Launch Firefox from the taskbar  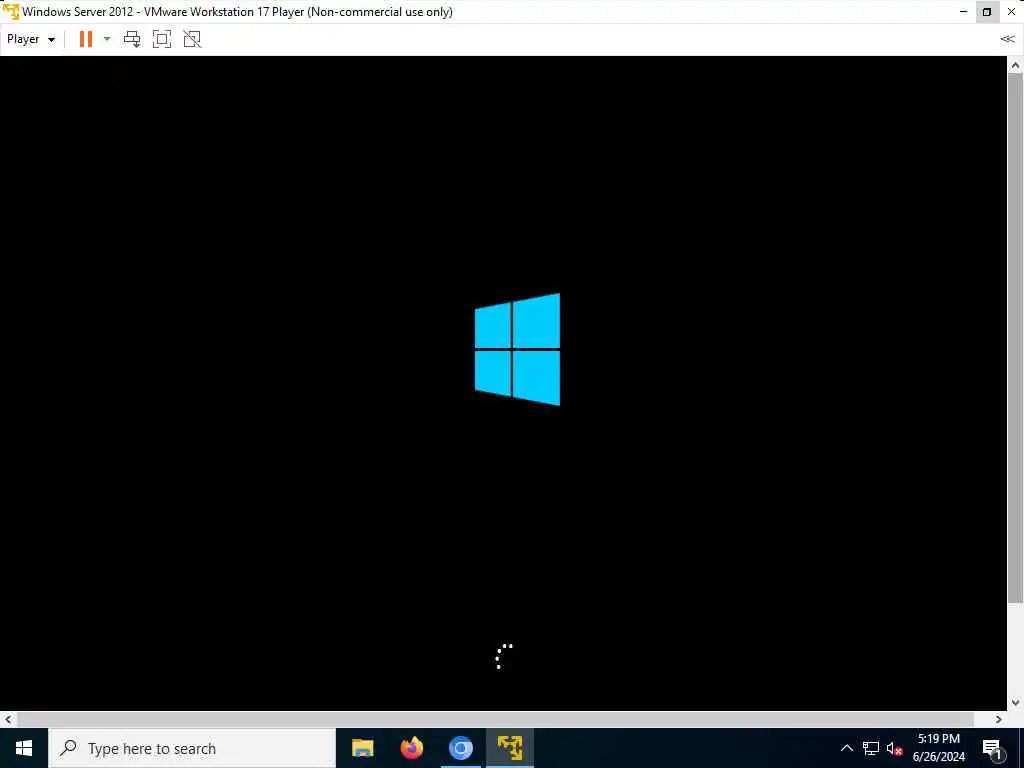coord(411,748)
